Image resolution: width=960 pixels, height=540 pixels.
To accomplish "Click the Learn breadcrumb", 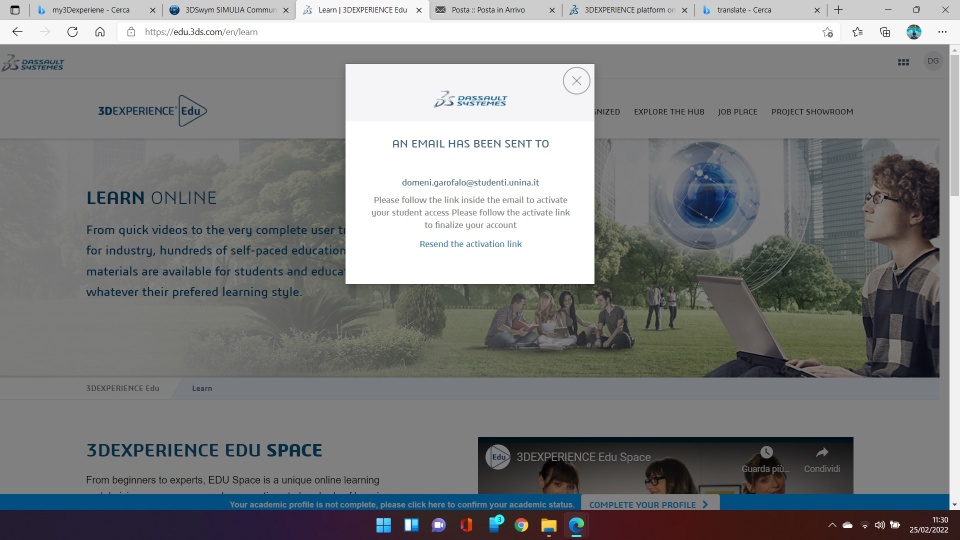I will pyautogui.click(x=202, y=388).
